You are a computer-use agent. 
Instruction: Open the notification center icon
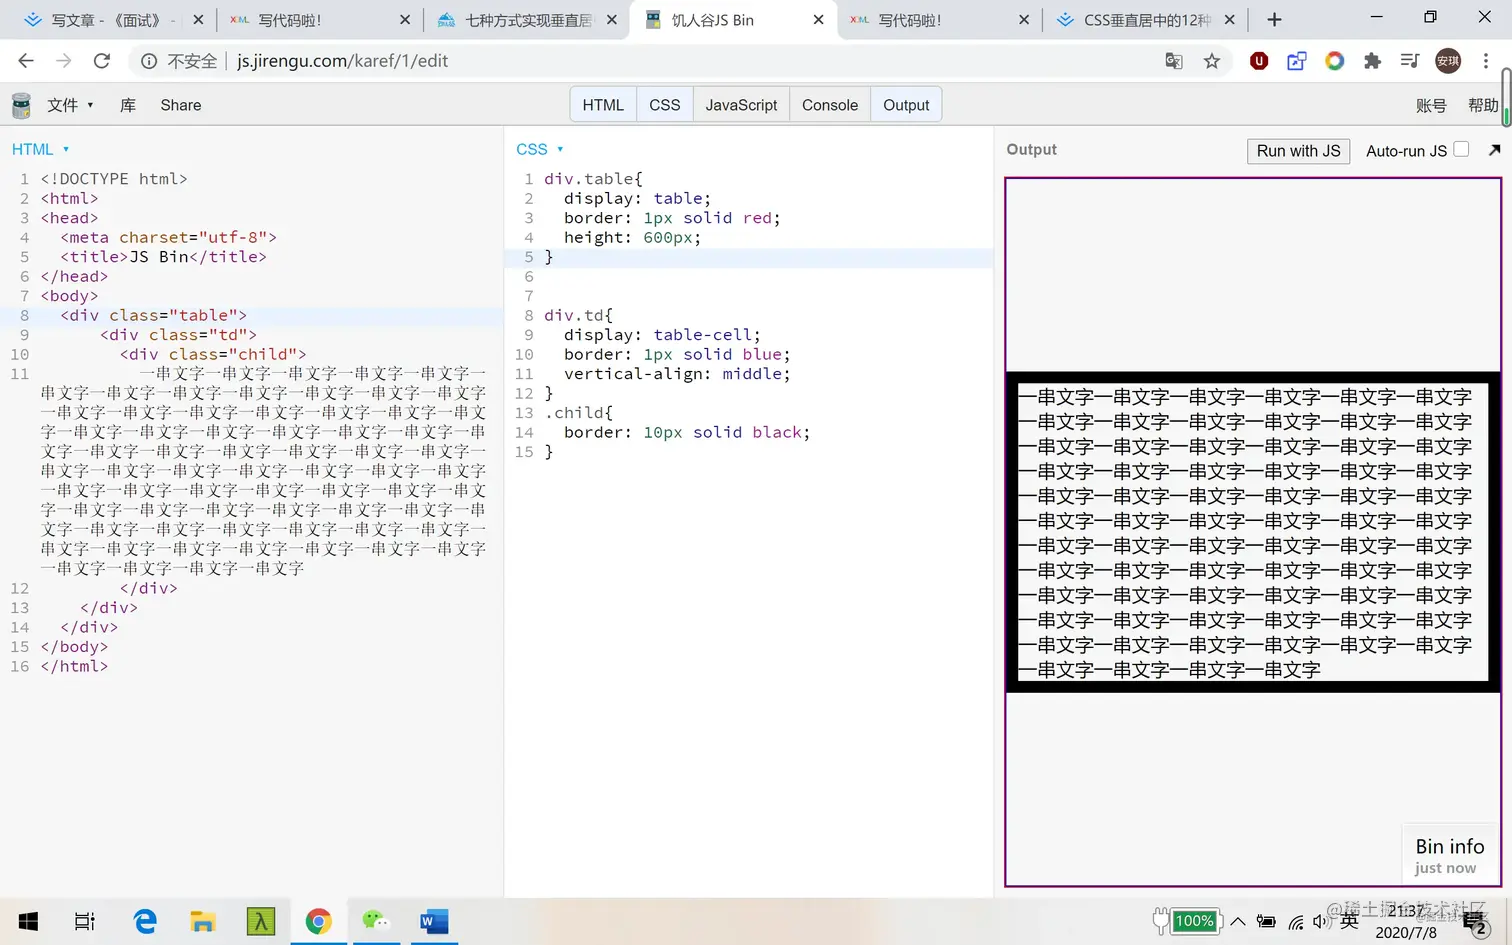coord(1476,923)
